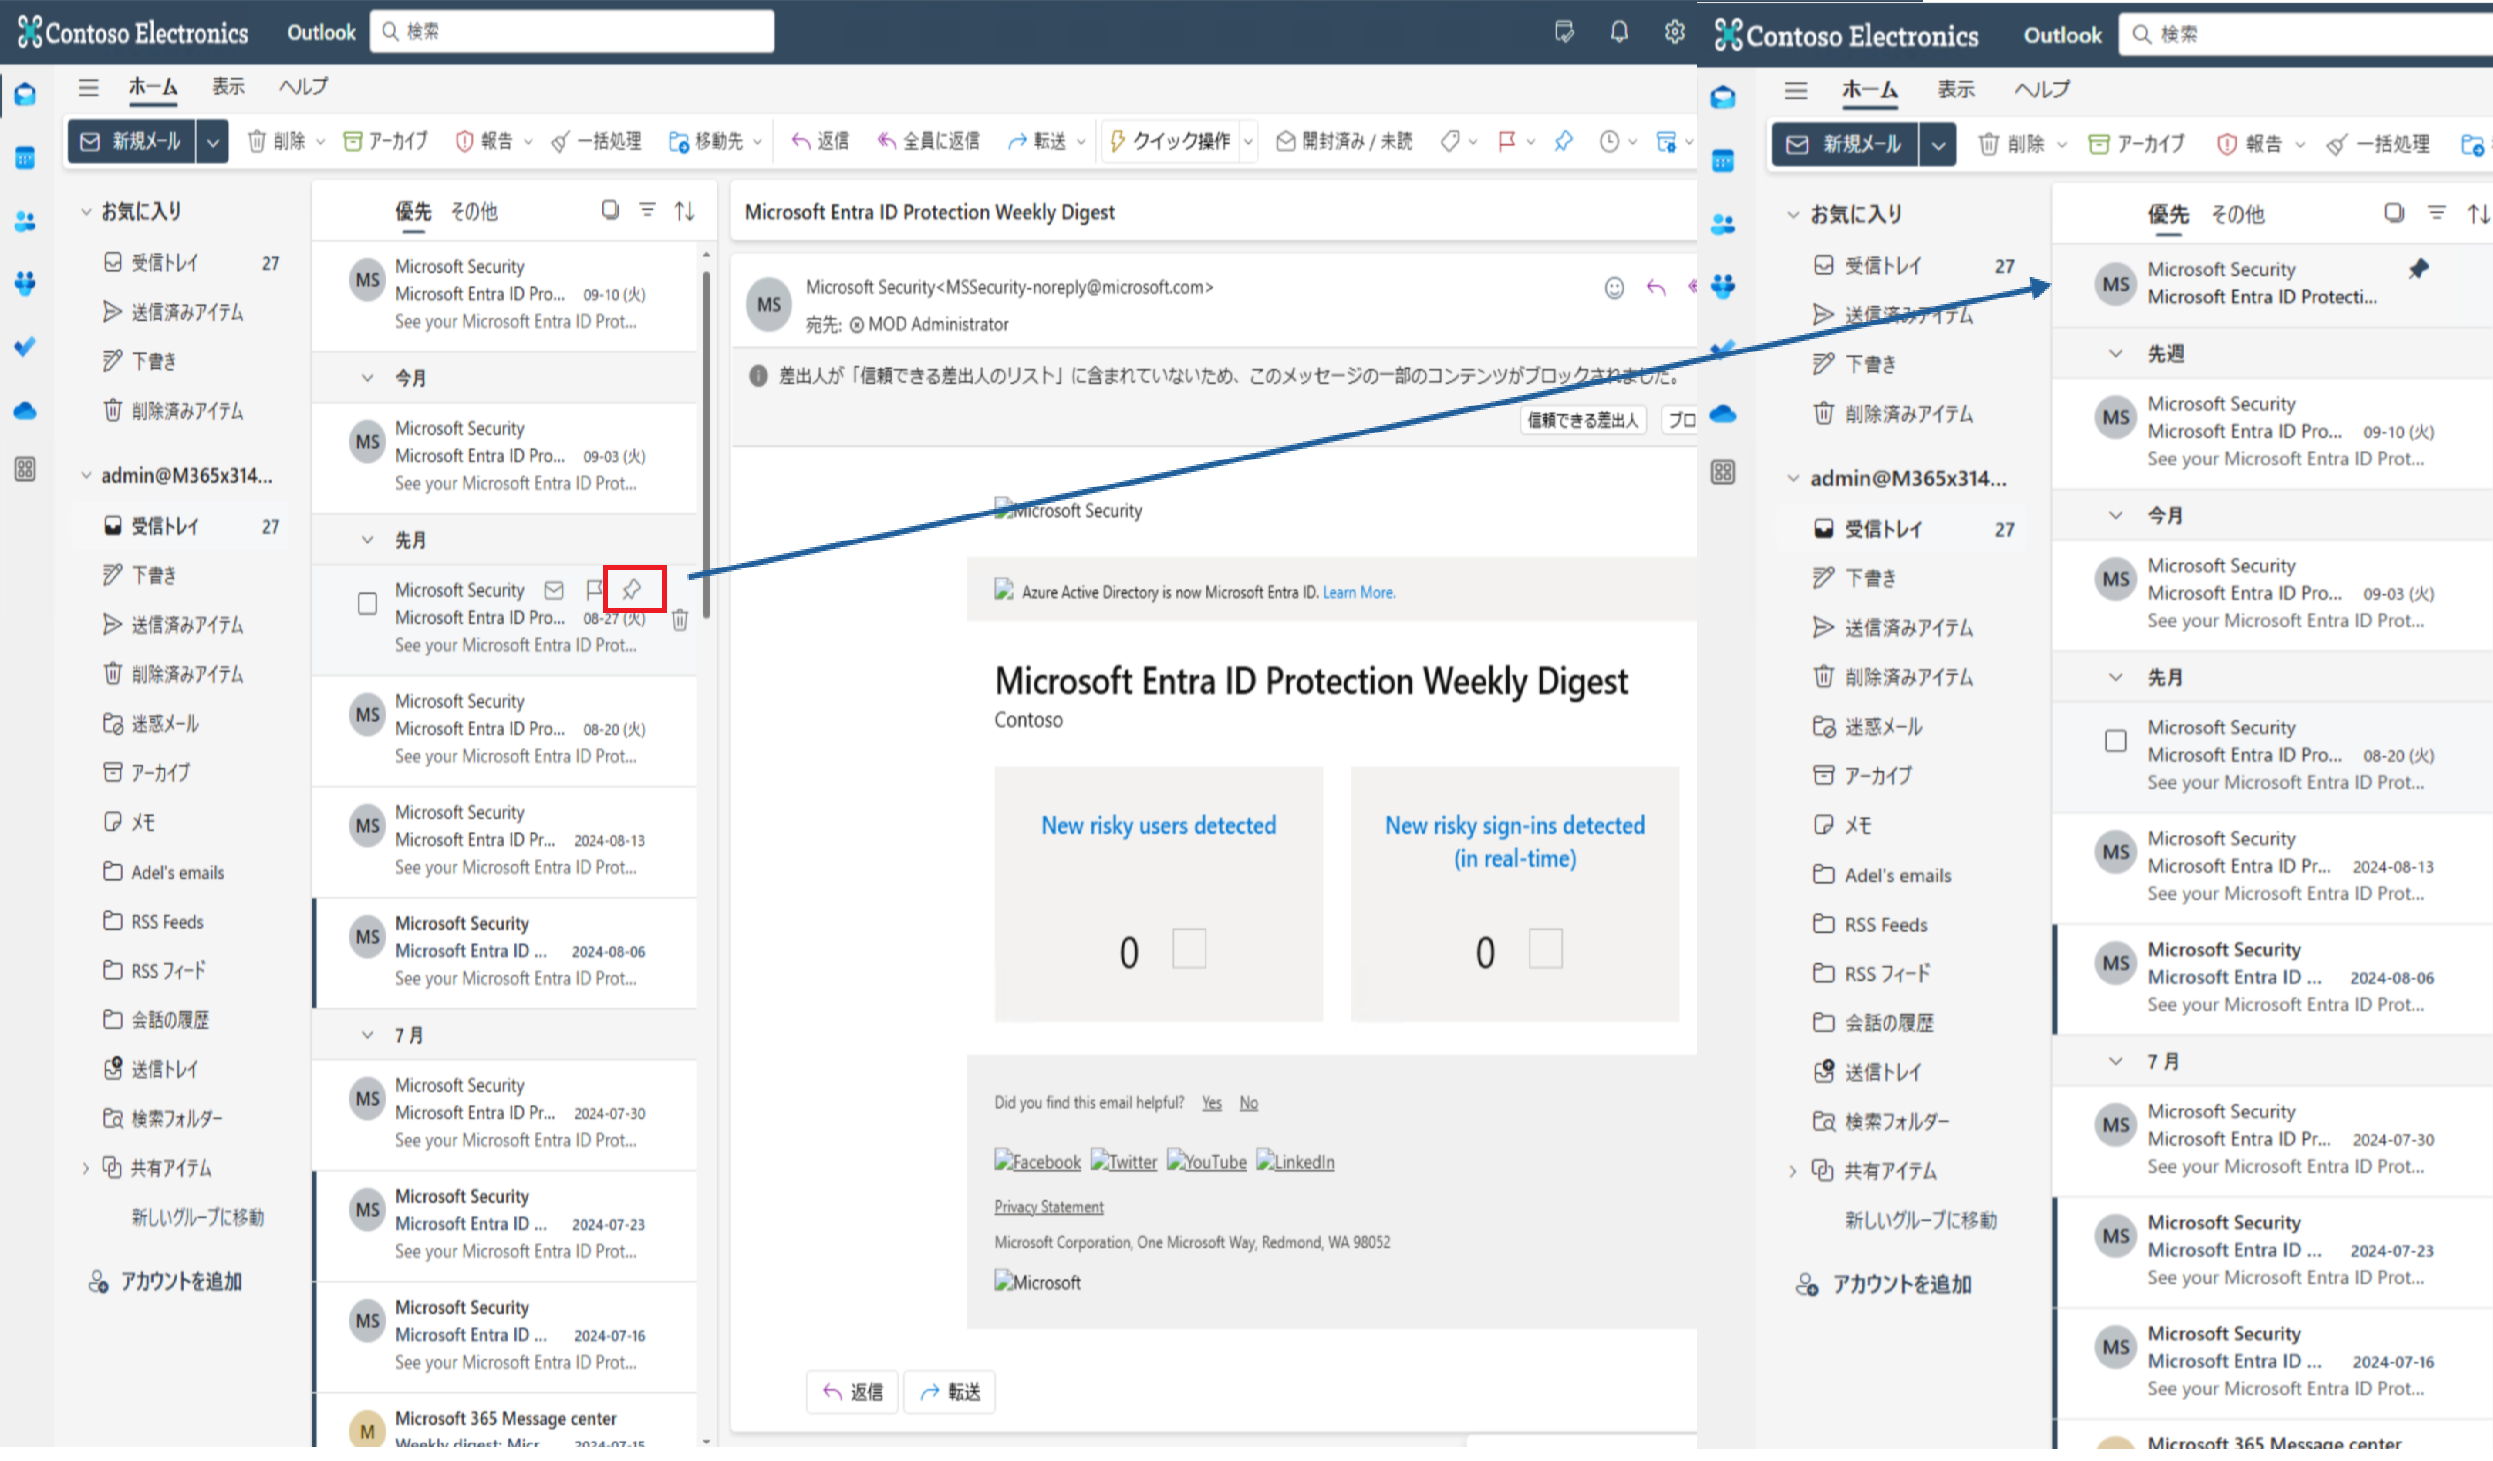Click 報告 in left window toolbar

484,141
